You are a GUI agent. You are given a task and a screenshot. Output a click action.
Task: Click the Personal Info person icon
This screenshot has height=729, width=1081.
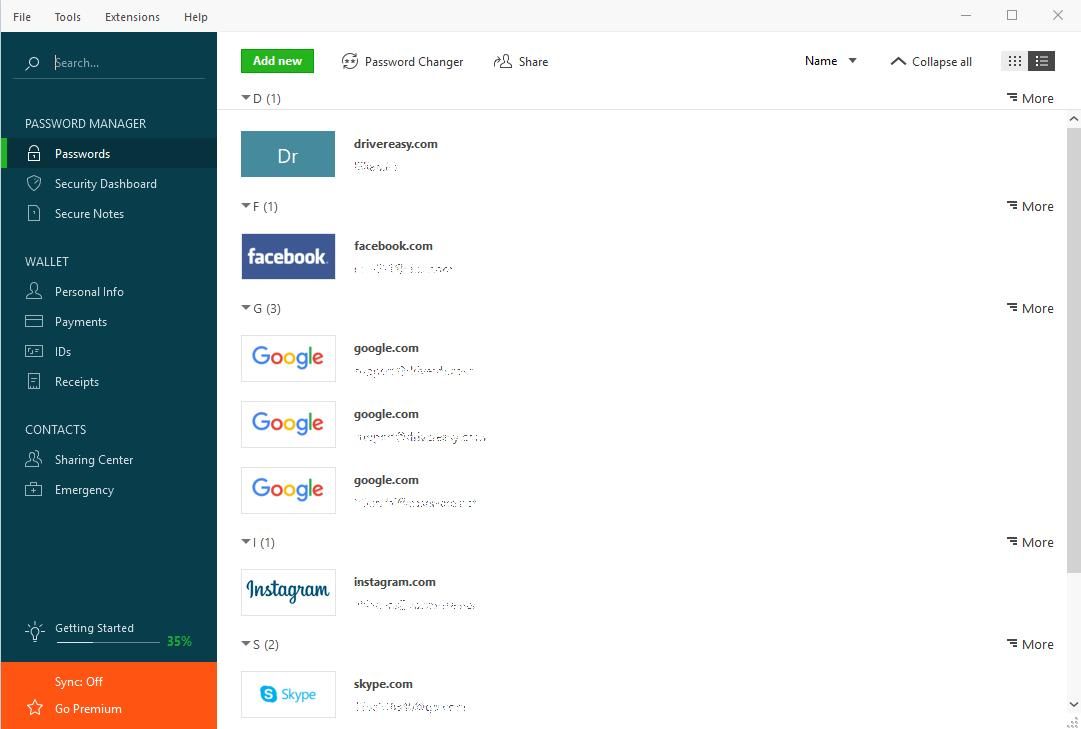pyautogui.click(x=34, y=292)
